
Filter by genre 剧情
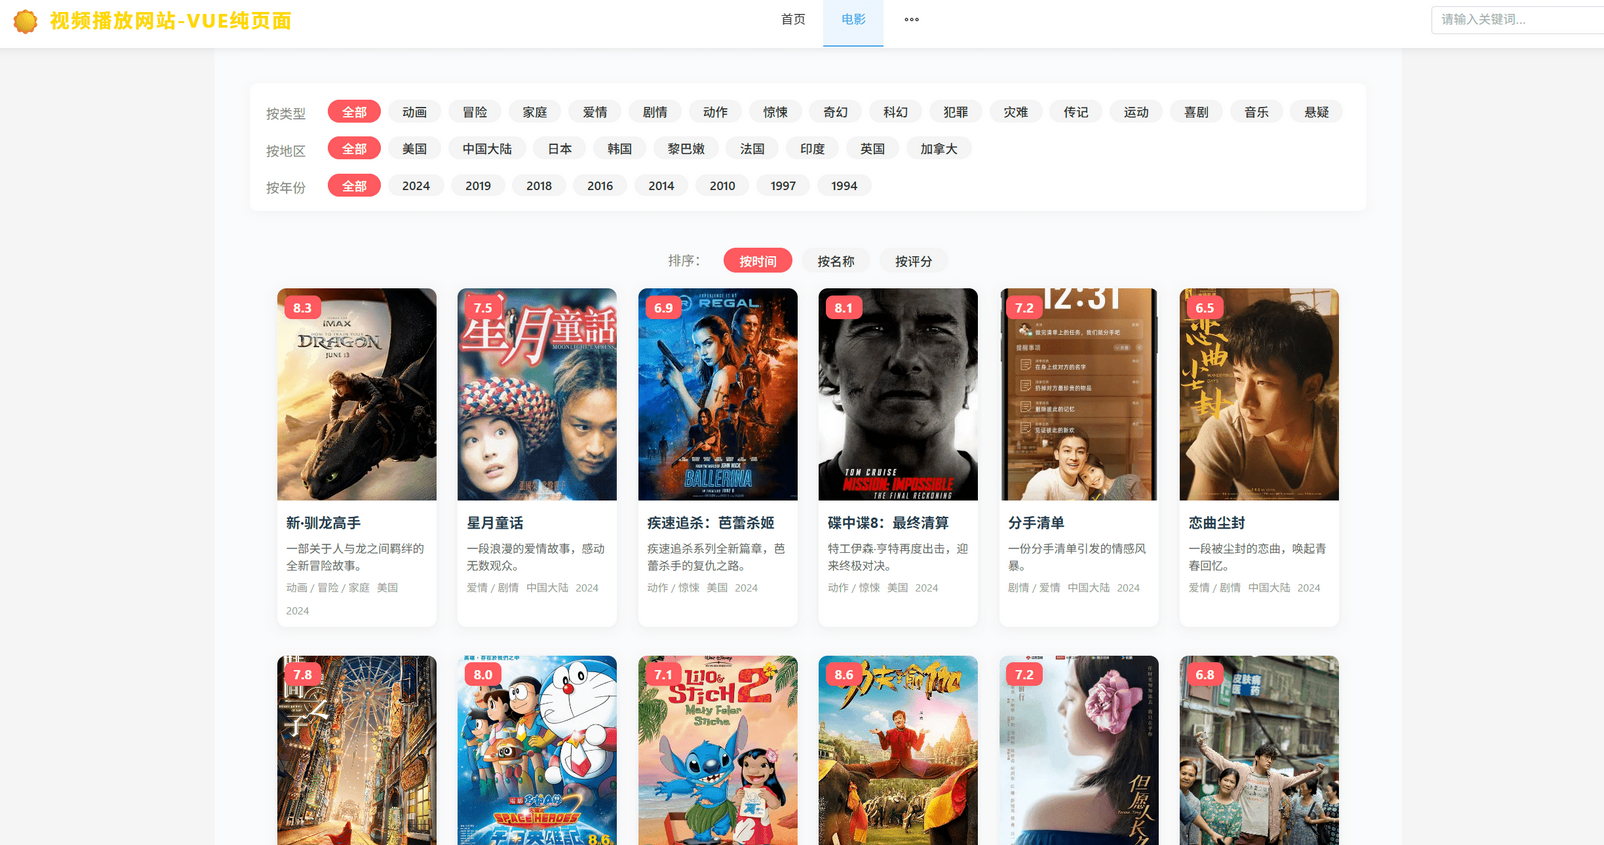click(655, 112)
